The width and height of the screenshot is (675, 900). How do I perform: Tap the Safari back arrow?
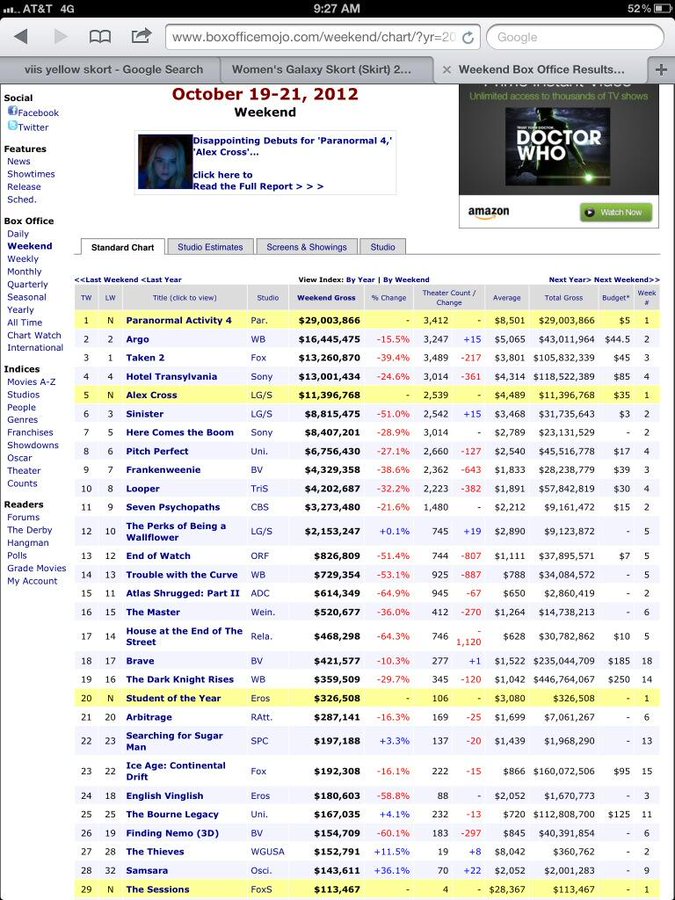pyautogui.click(x=21, y=37)
